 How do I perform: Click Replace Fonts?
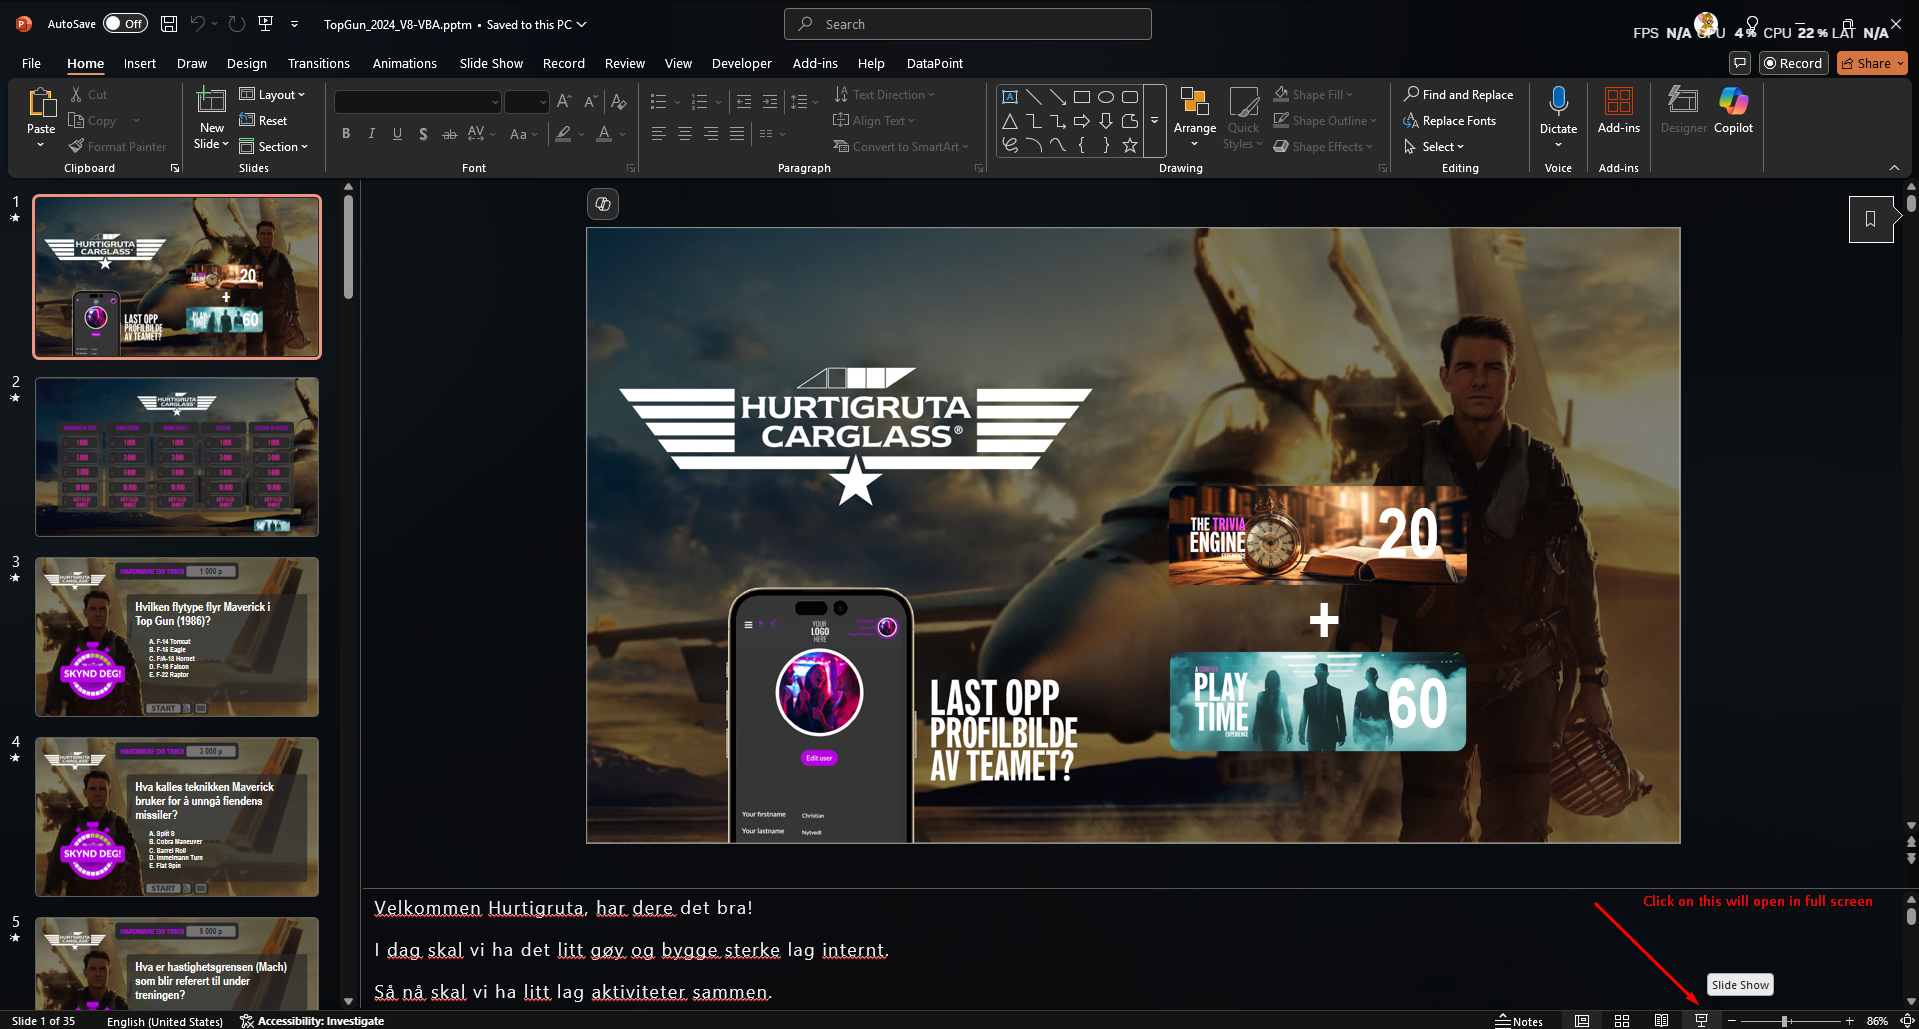[x=1449, y=121]
